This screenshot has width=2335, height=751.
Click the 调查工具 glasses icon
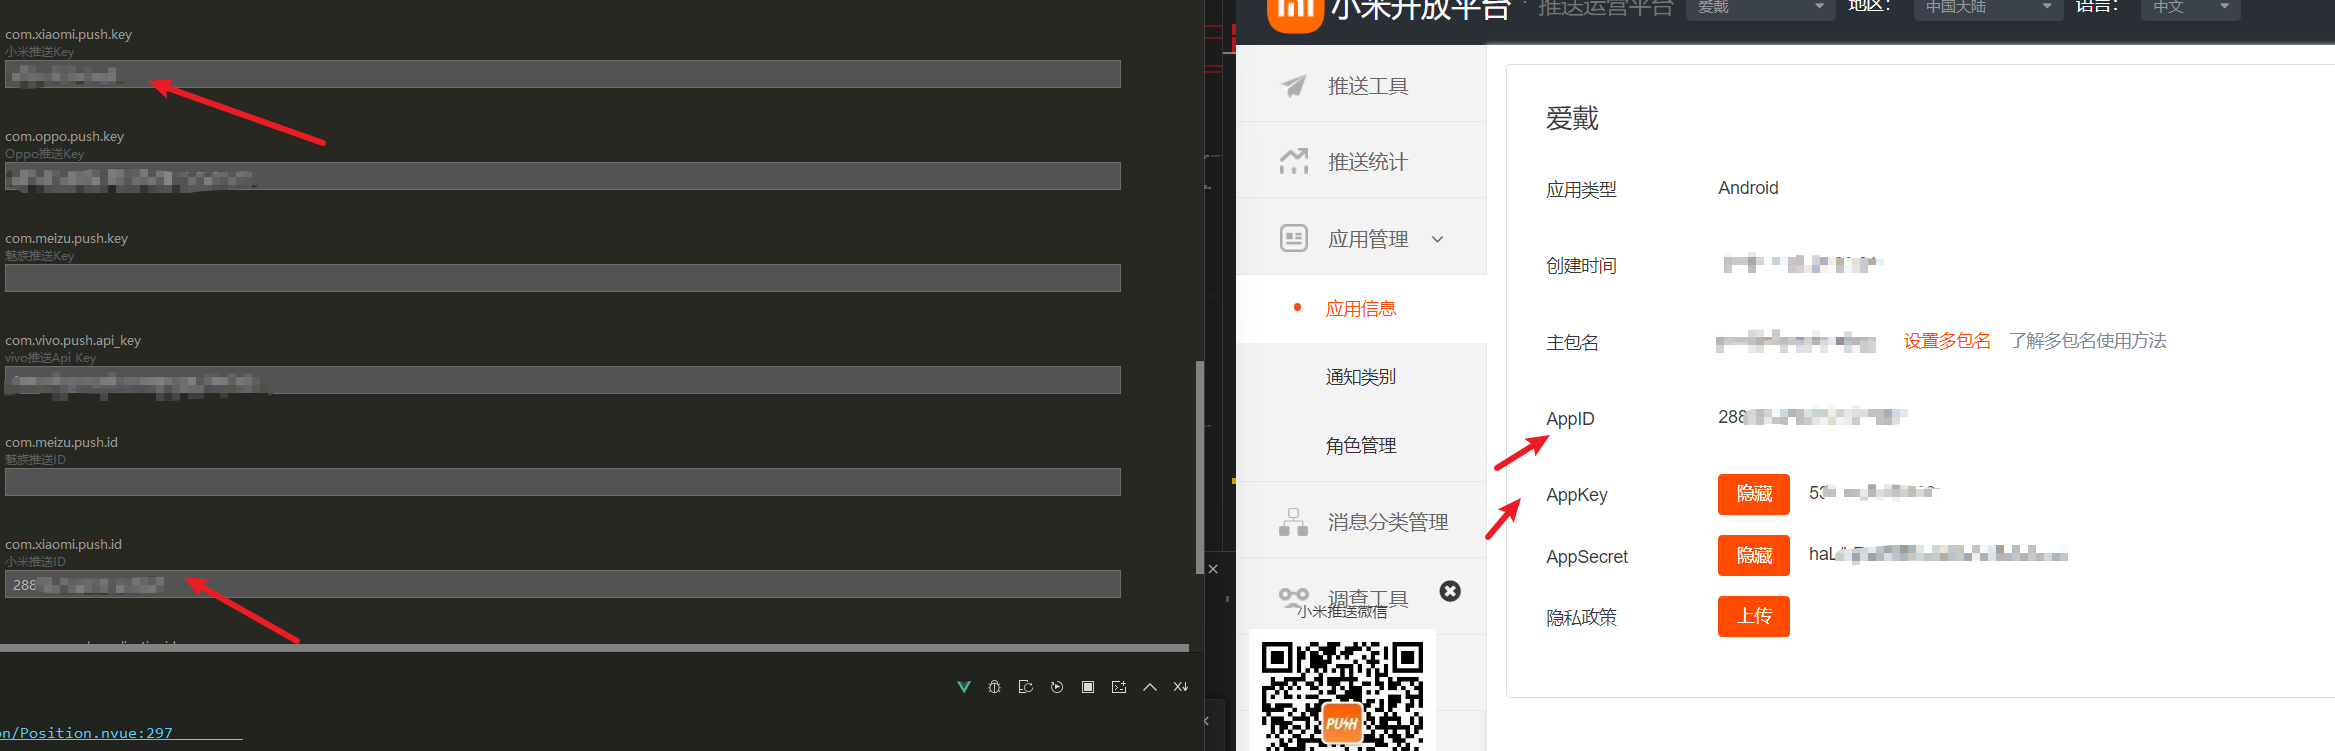(1294, 598)
